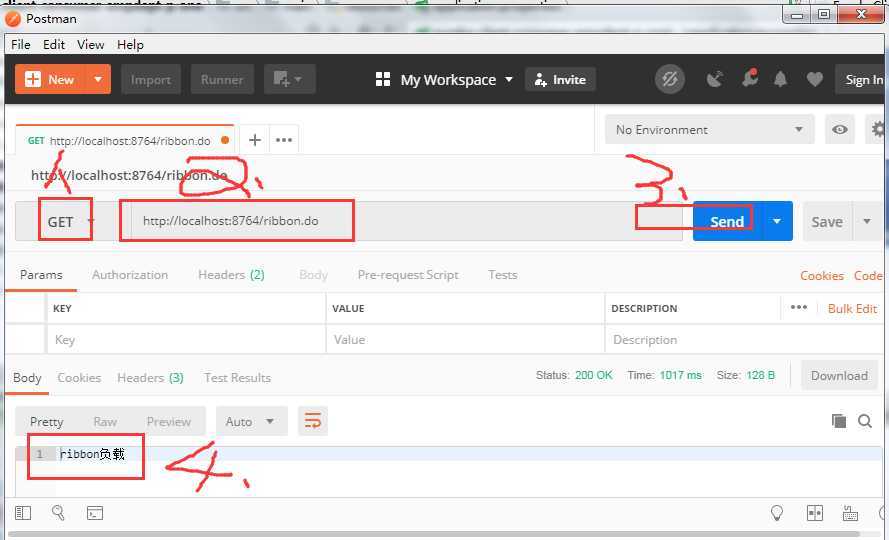889x540 pixels.
Task: Click the copy response icon
Action: pos(839,420)
